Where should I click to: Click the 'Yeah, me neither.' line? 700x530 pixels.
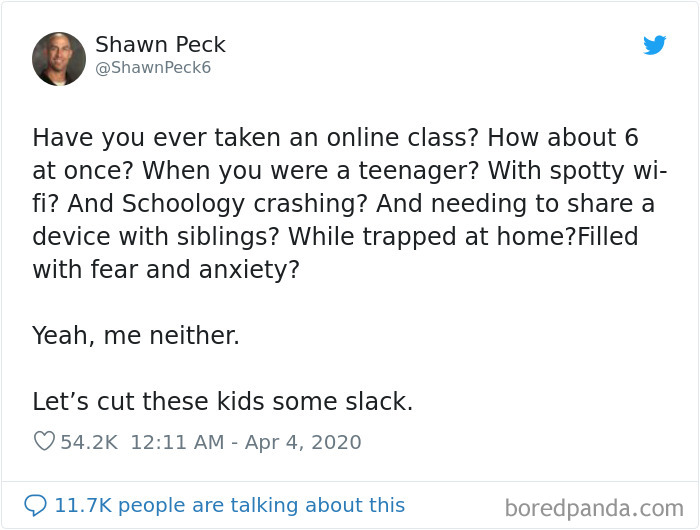pos(136,335)
